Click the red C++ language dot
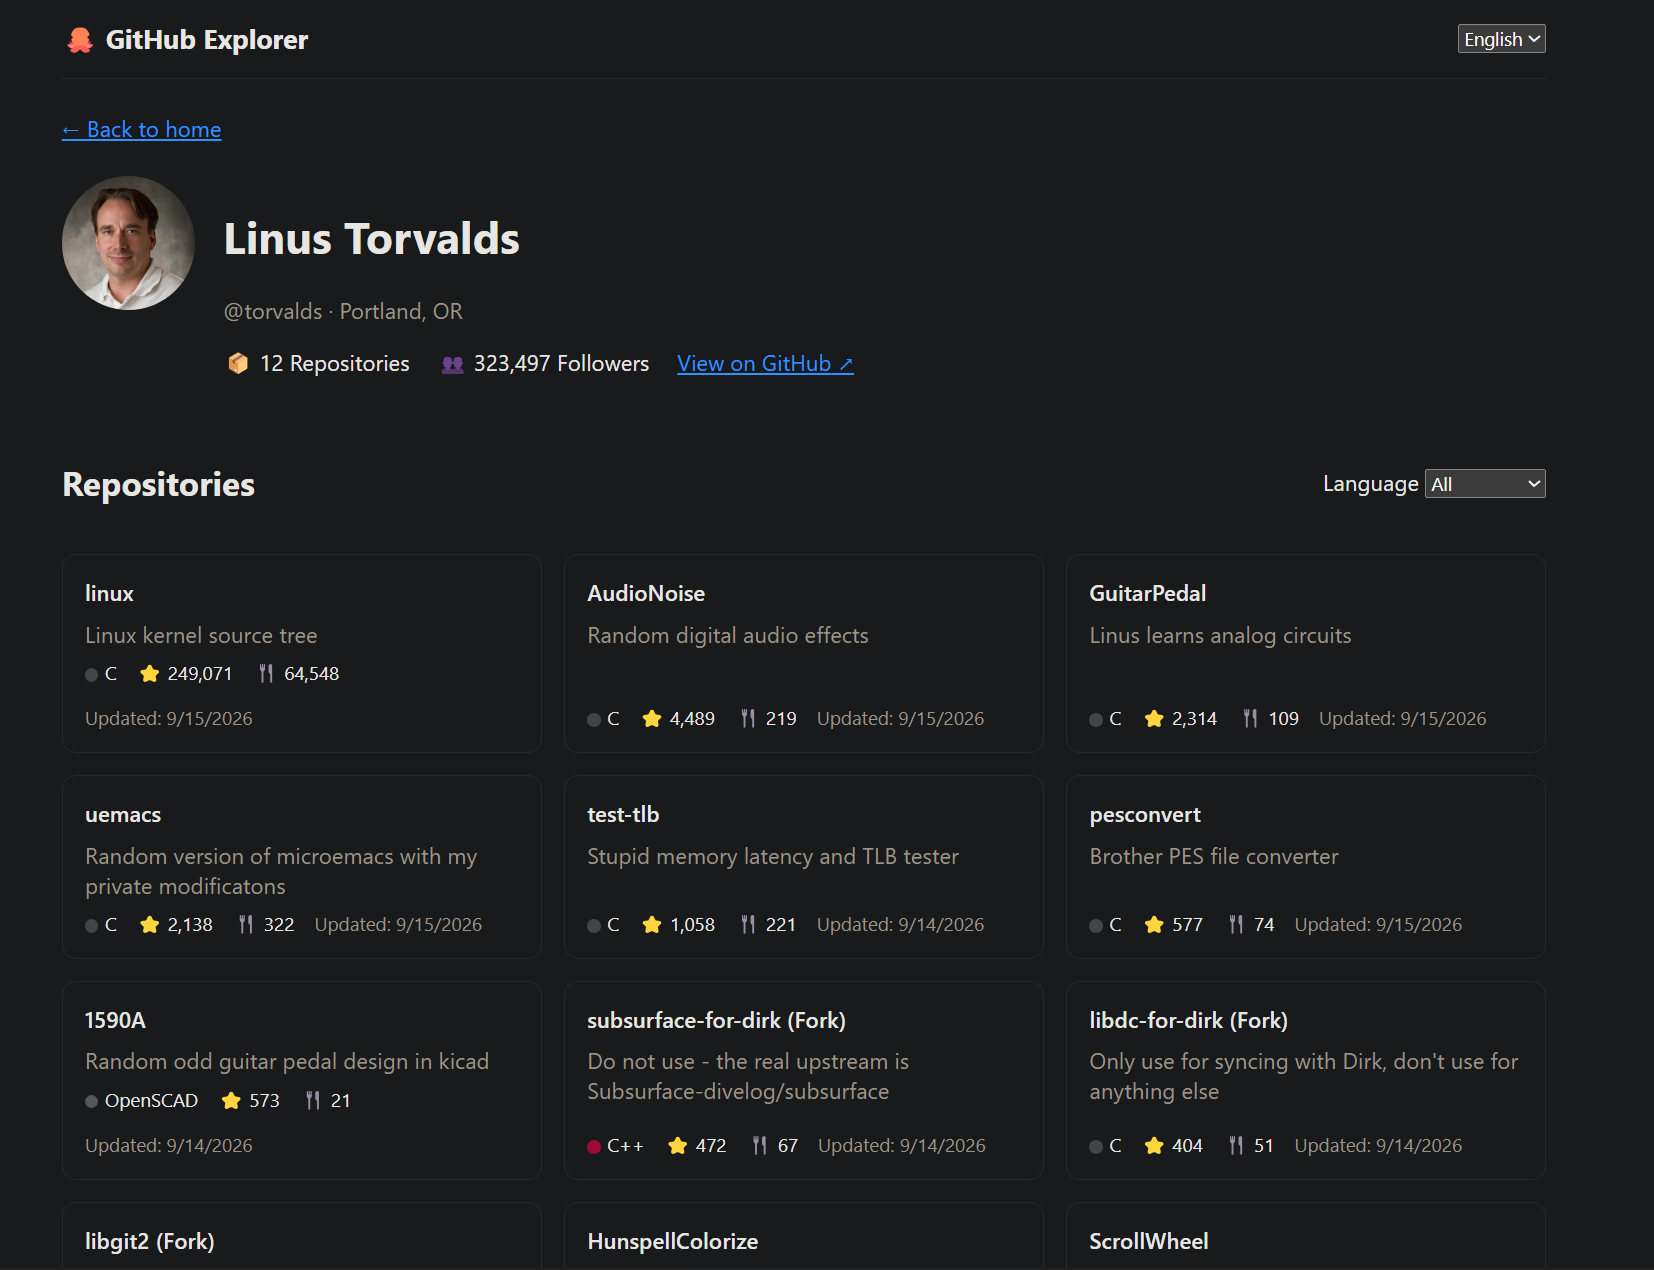This screenshot has width=1654, height=1270. coord(594,1147)
